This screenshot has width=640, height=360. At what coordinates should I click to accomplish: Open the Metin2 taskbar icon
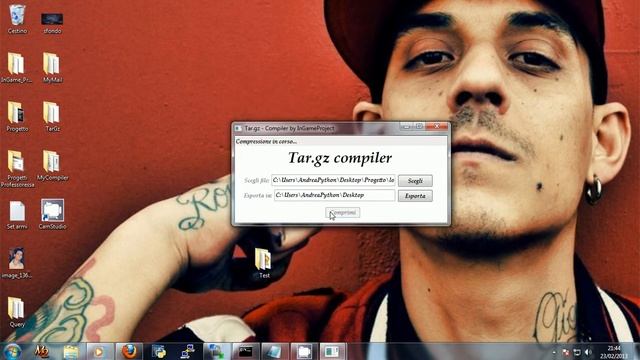42,351
